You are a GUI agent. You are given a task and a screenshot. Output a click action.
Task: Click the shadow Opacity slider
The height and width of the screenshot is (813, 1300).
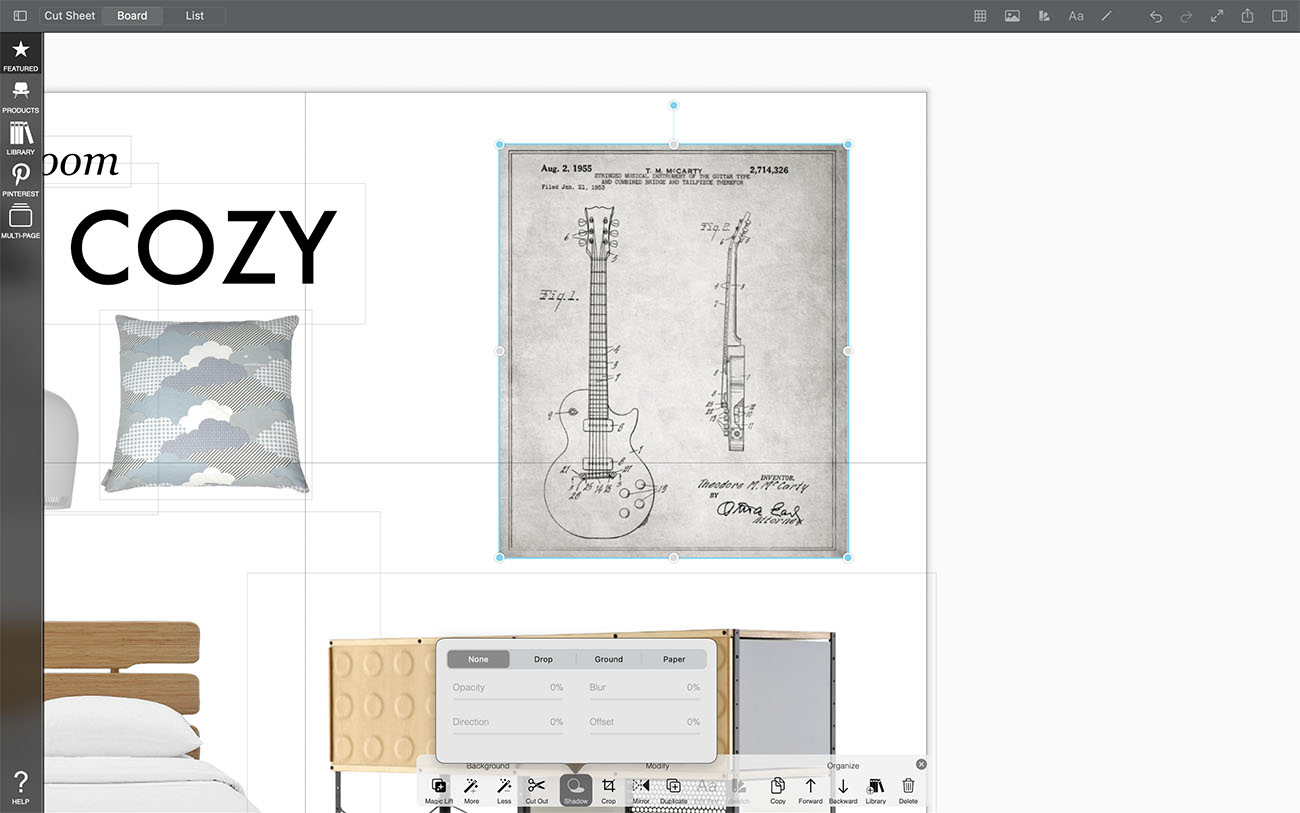click(505, 699)
